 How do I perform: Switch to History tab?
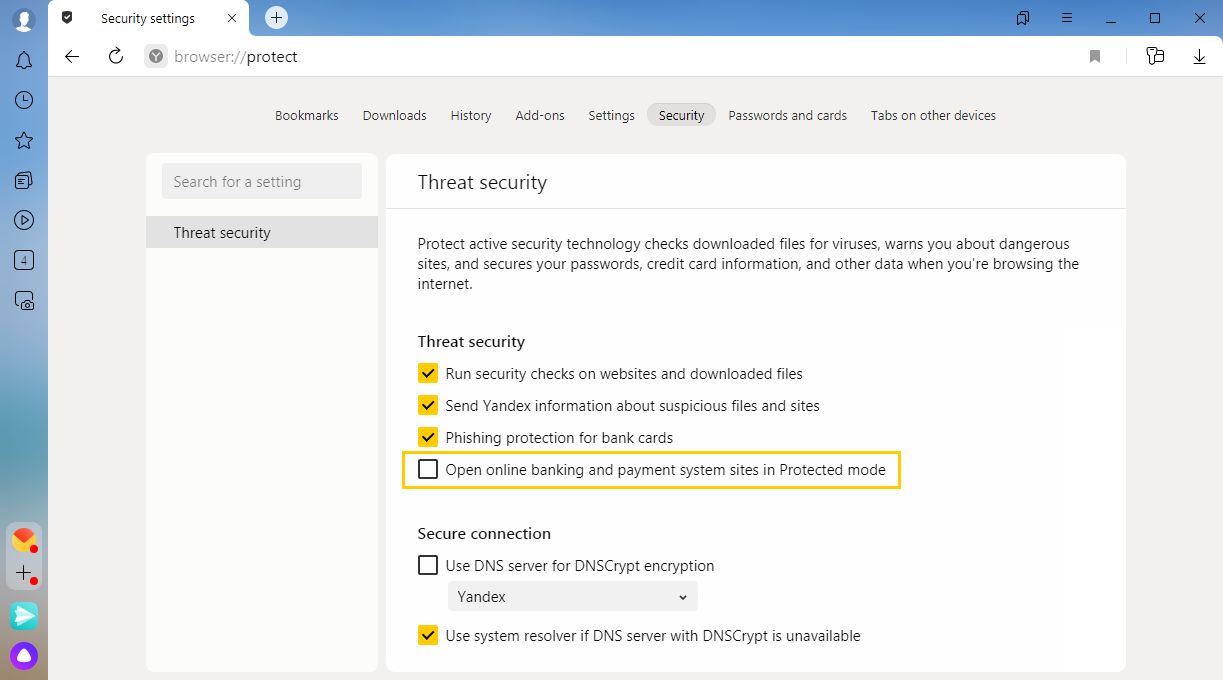click(471, 116)
